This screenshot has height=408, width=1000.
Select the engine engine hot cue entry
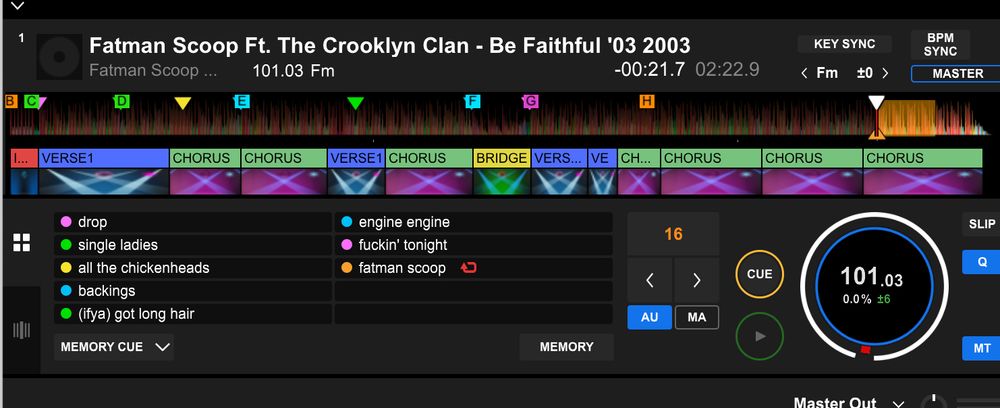pos(473,222)
